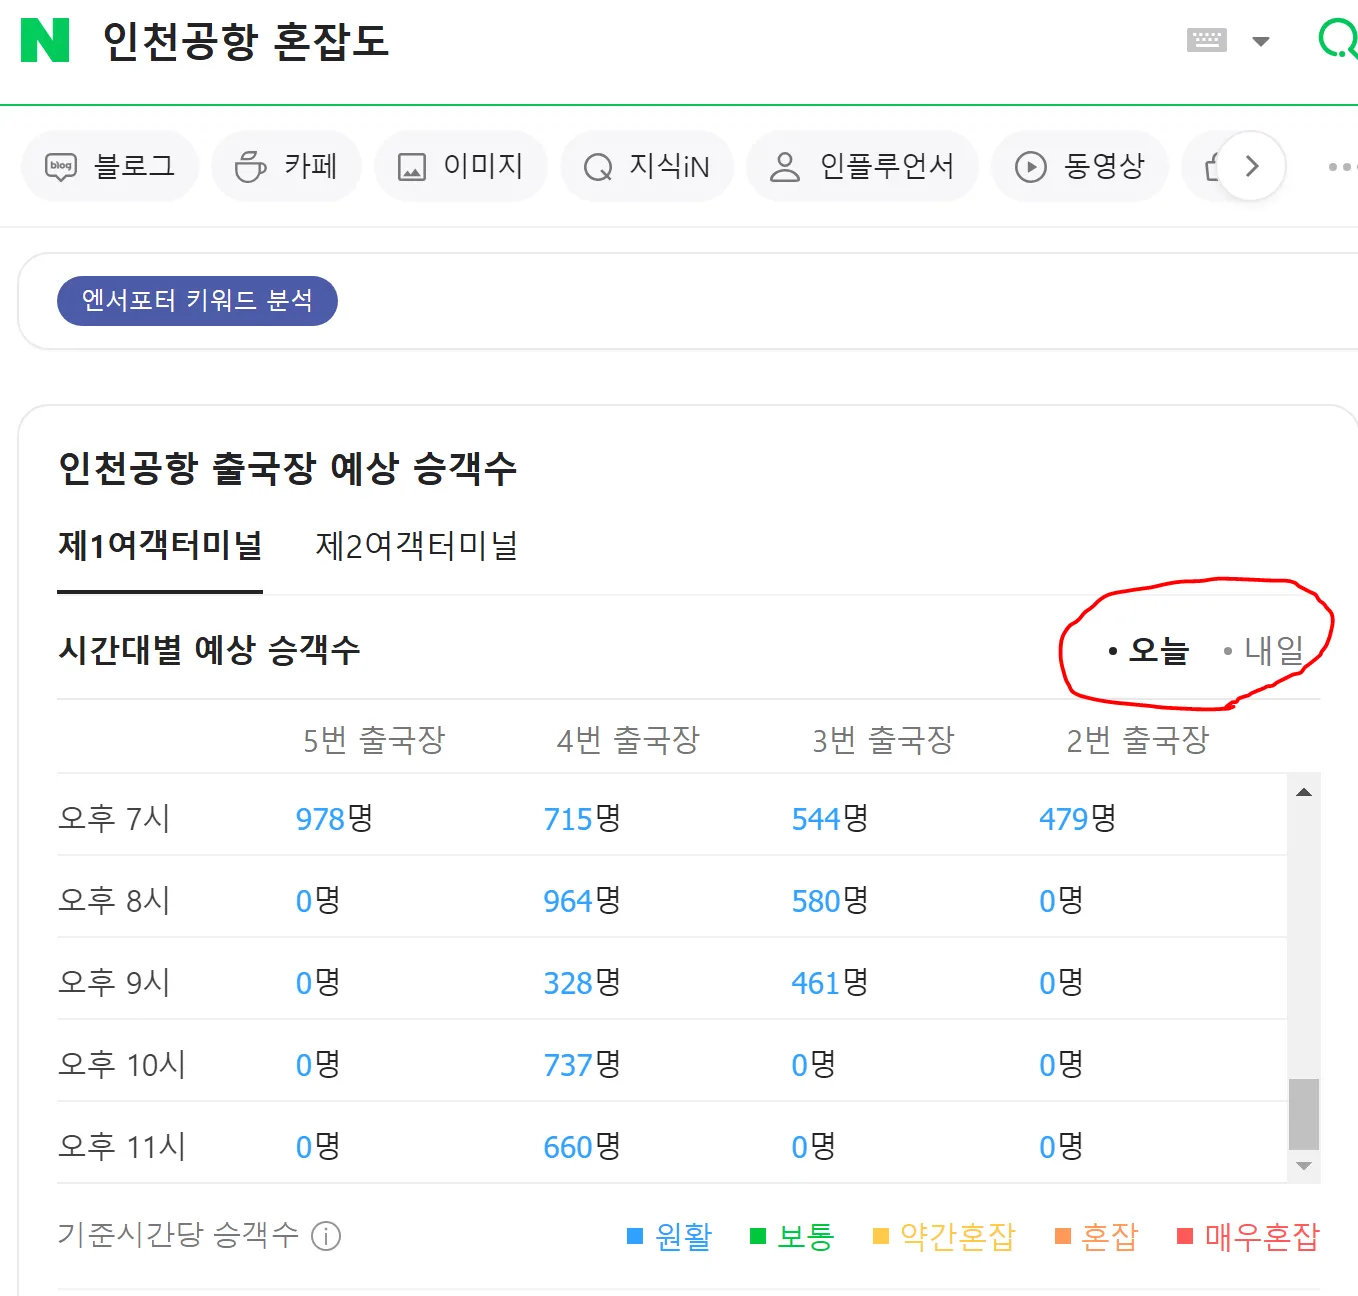Click the red 매우혼잡 legend swatch
Image resolution: width=1358 pixels, height=1296 pixels.
point(1183,1236)
